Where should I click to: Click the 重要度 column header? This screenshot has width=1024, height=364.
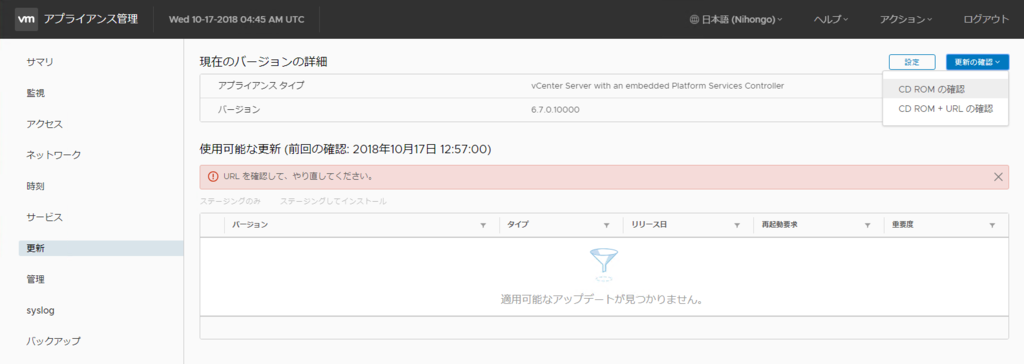[903, 225]
